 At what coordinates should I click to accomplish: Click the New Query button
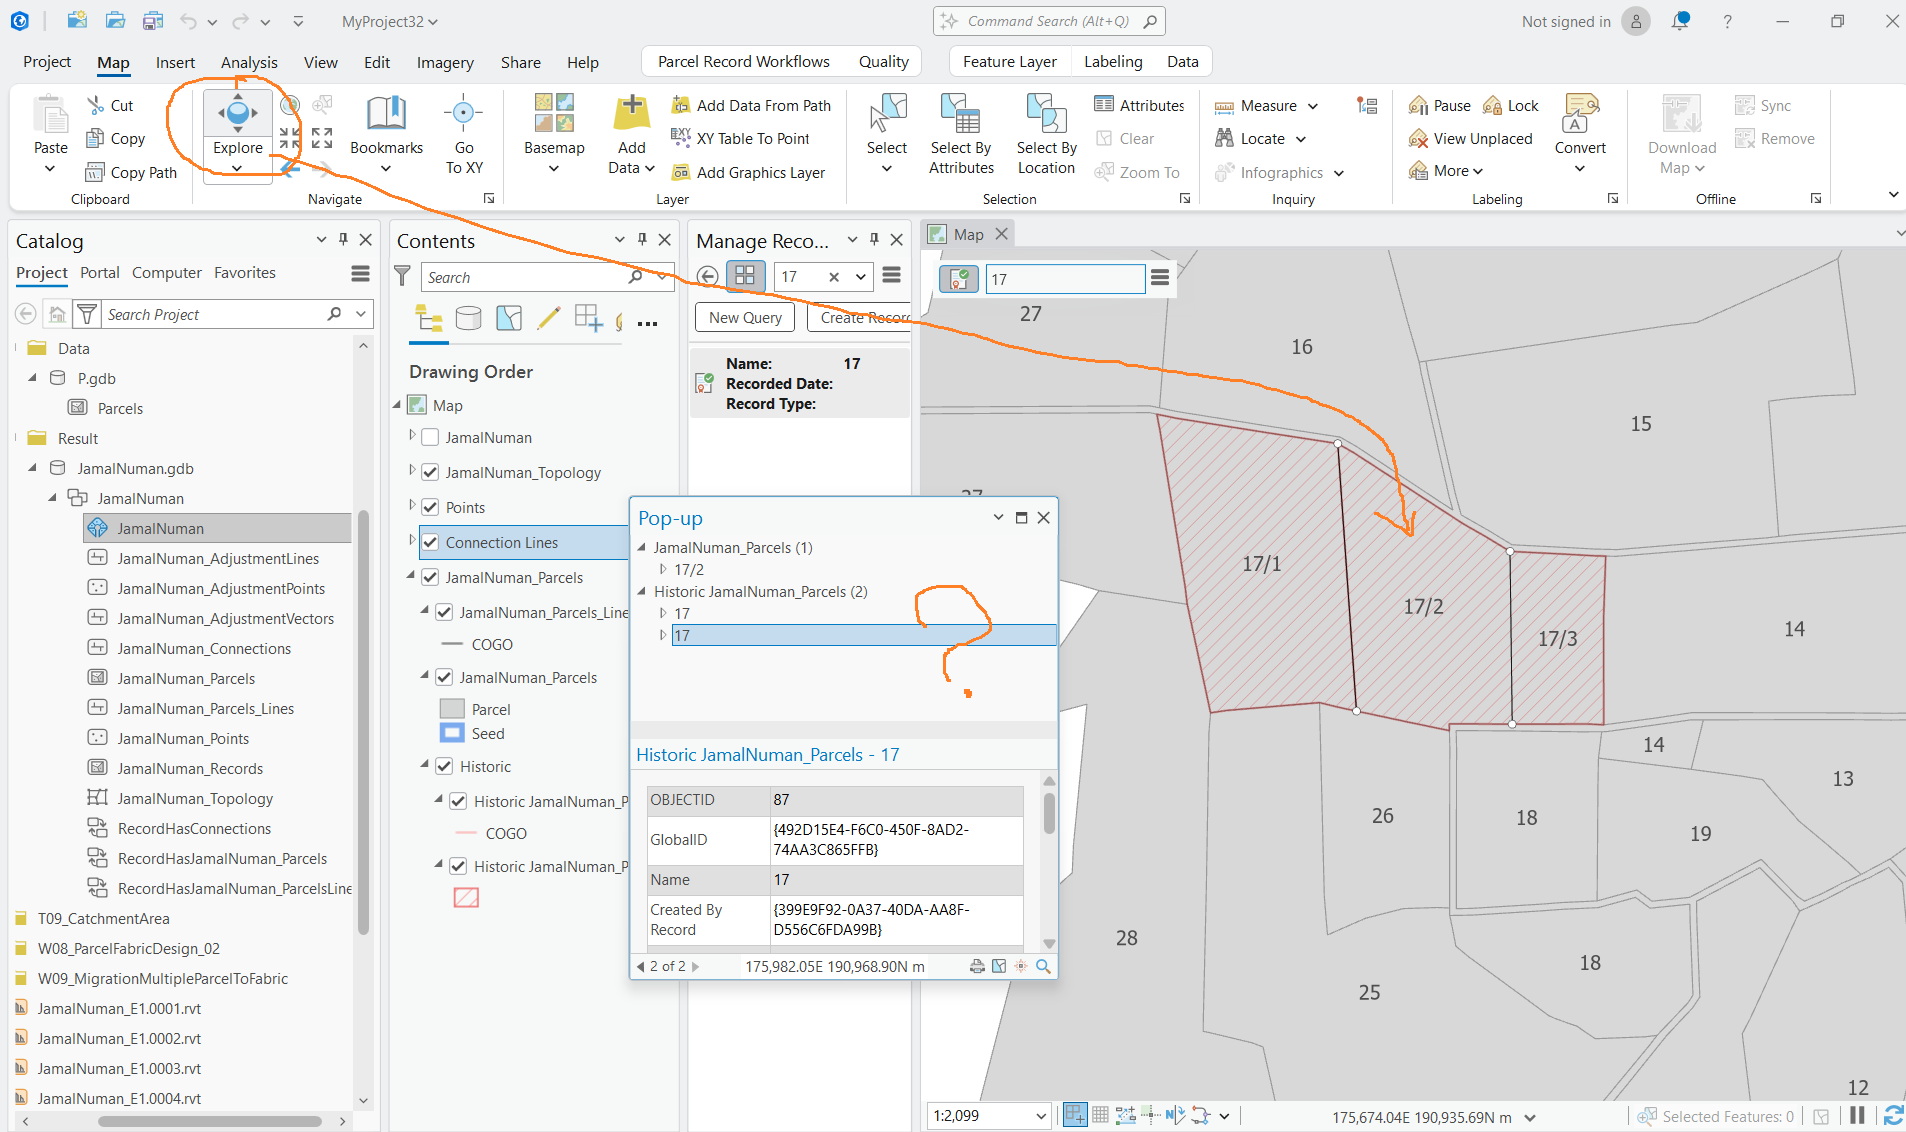pos(745,318)
